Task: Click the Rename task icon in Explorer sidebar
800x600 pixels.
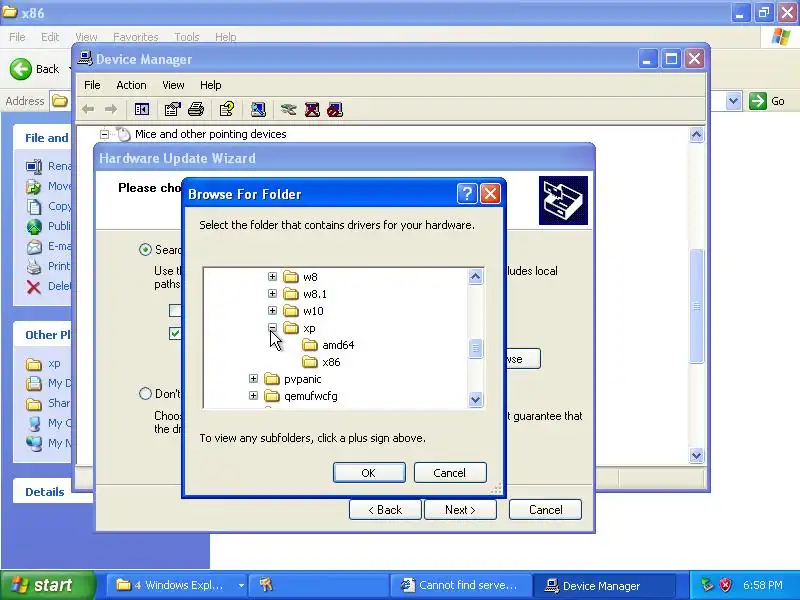Action: point(34,166)
